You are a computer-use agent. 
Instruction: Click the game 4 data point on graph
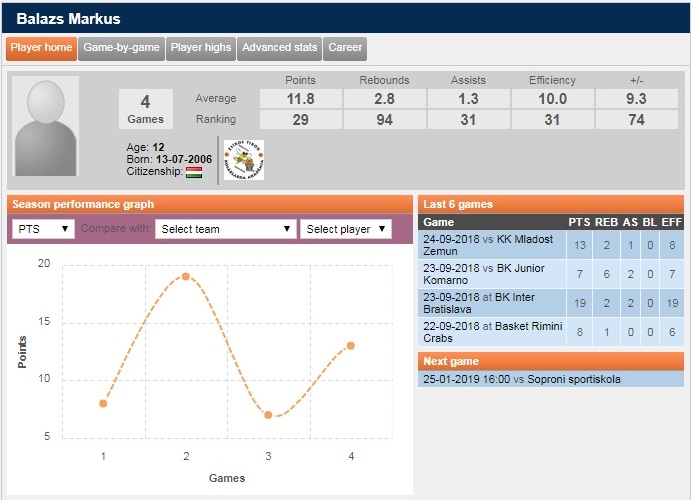(x=351, y=345)
